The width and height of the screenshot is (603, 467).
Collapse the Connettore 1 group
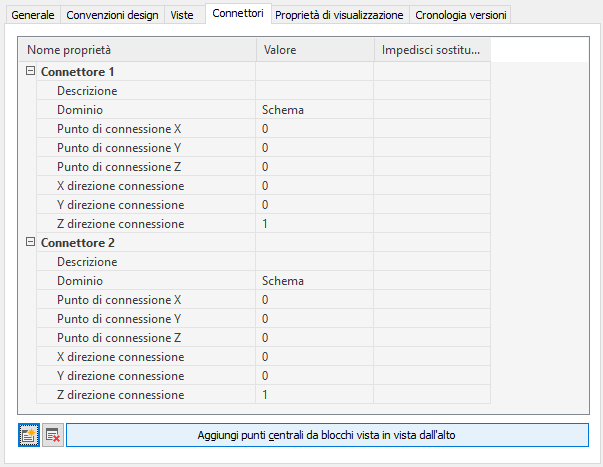[30, 72]
